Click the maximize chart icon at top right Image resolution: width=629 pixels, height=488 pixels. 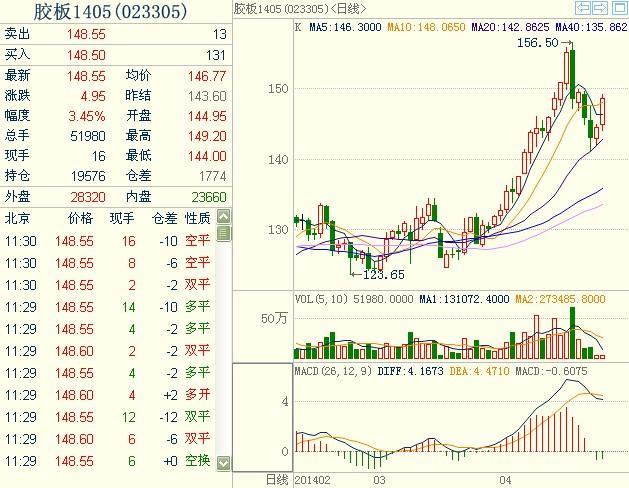(618, 9)
